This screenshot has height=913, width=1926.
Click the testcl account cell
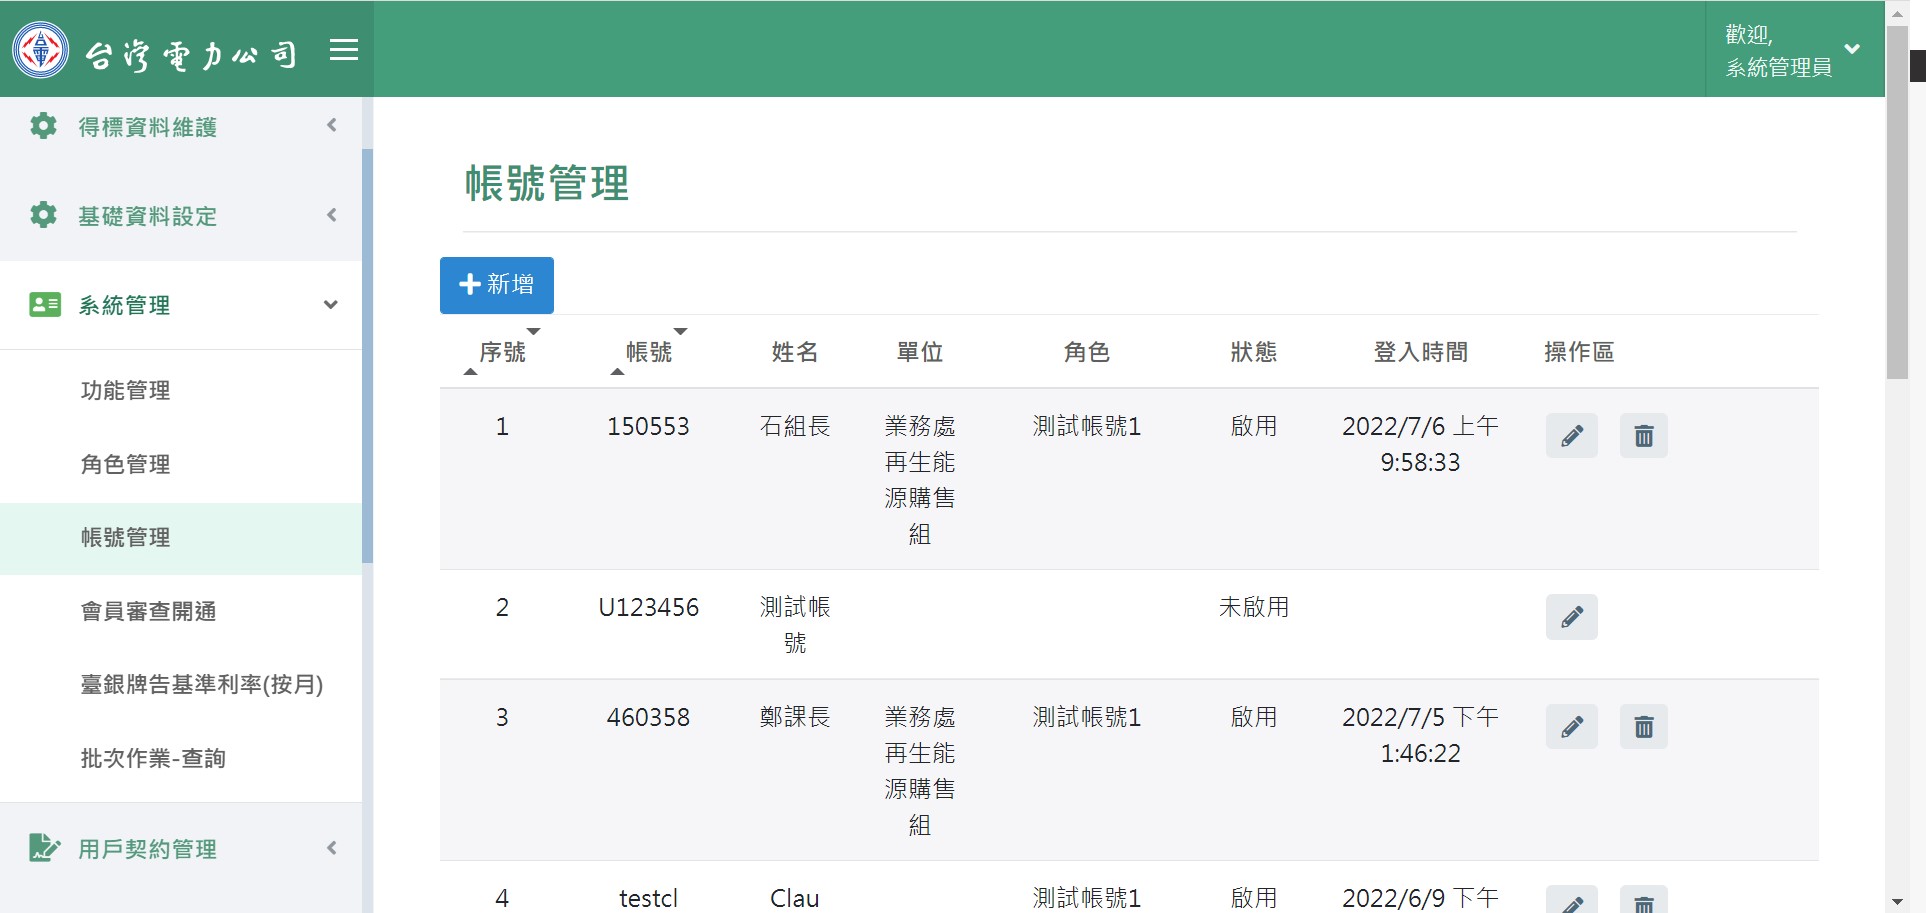[648, 899]
